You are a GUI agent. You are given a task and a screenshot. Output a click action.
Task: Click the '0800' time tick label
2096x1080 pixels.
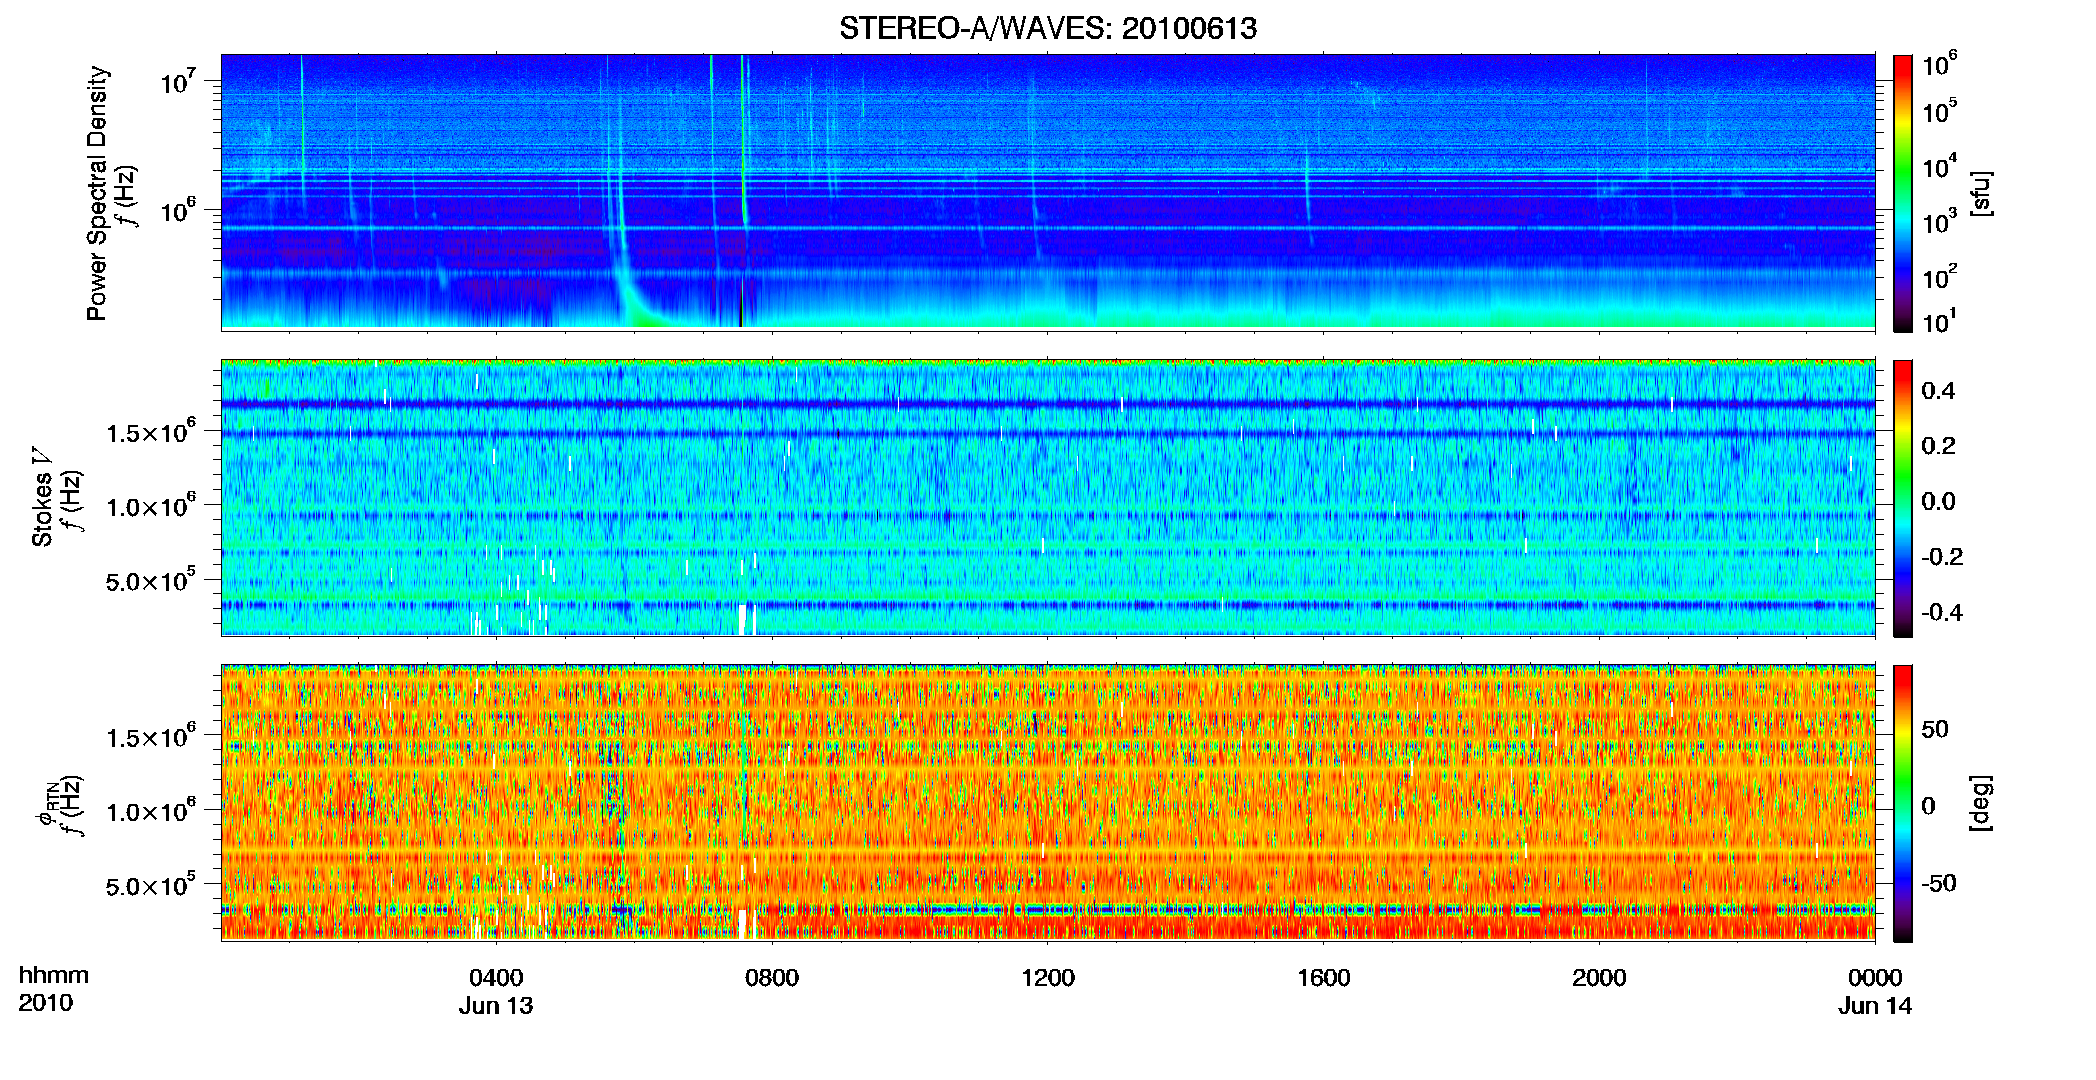coord(772,978)
